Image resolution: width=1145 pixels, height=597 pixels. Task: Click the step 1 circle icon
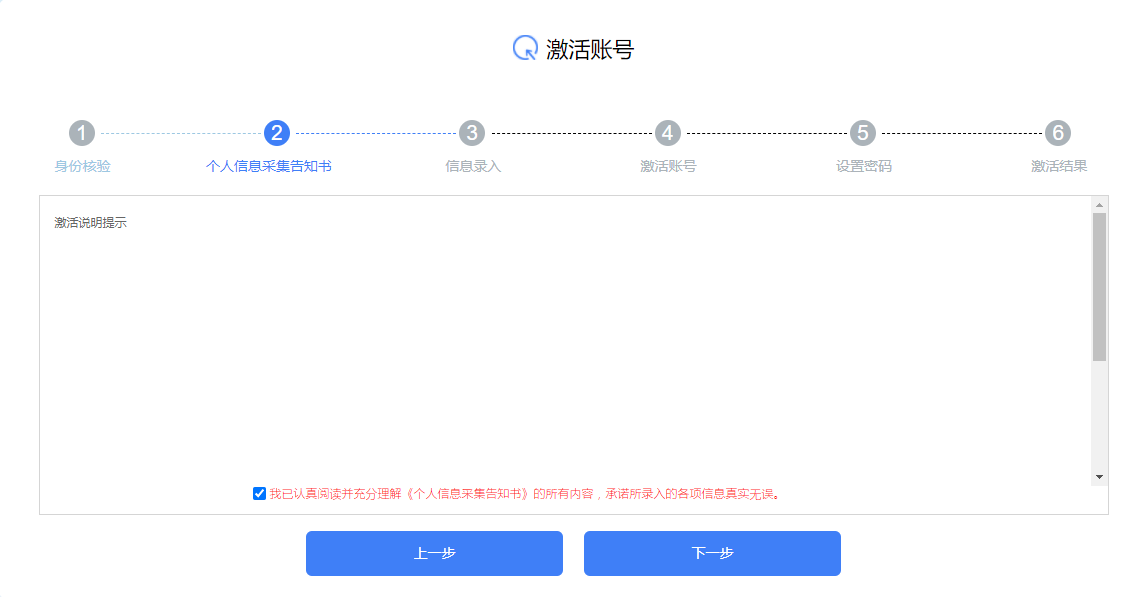pyautogui.click(x=82, y=133)
